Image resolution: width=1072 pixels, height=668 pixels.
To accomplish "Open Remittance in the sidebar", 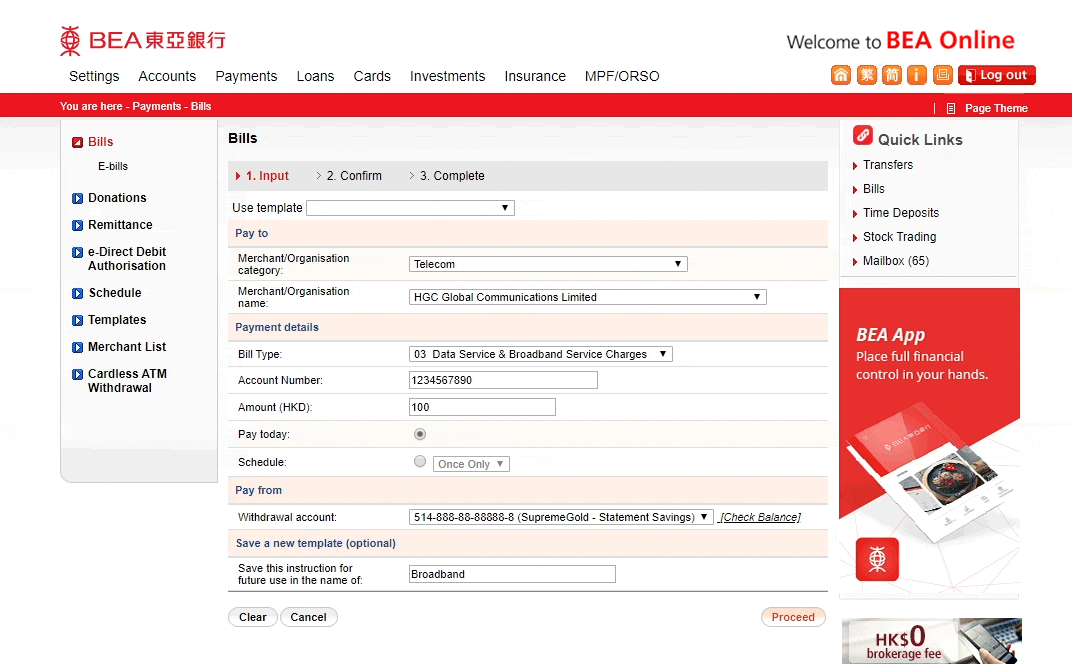I will (120, 225).
